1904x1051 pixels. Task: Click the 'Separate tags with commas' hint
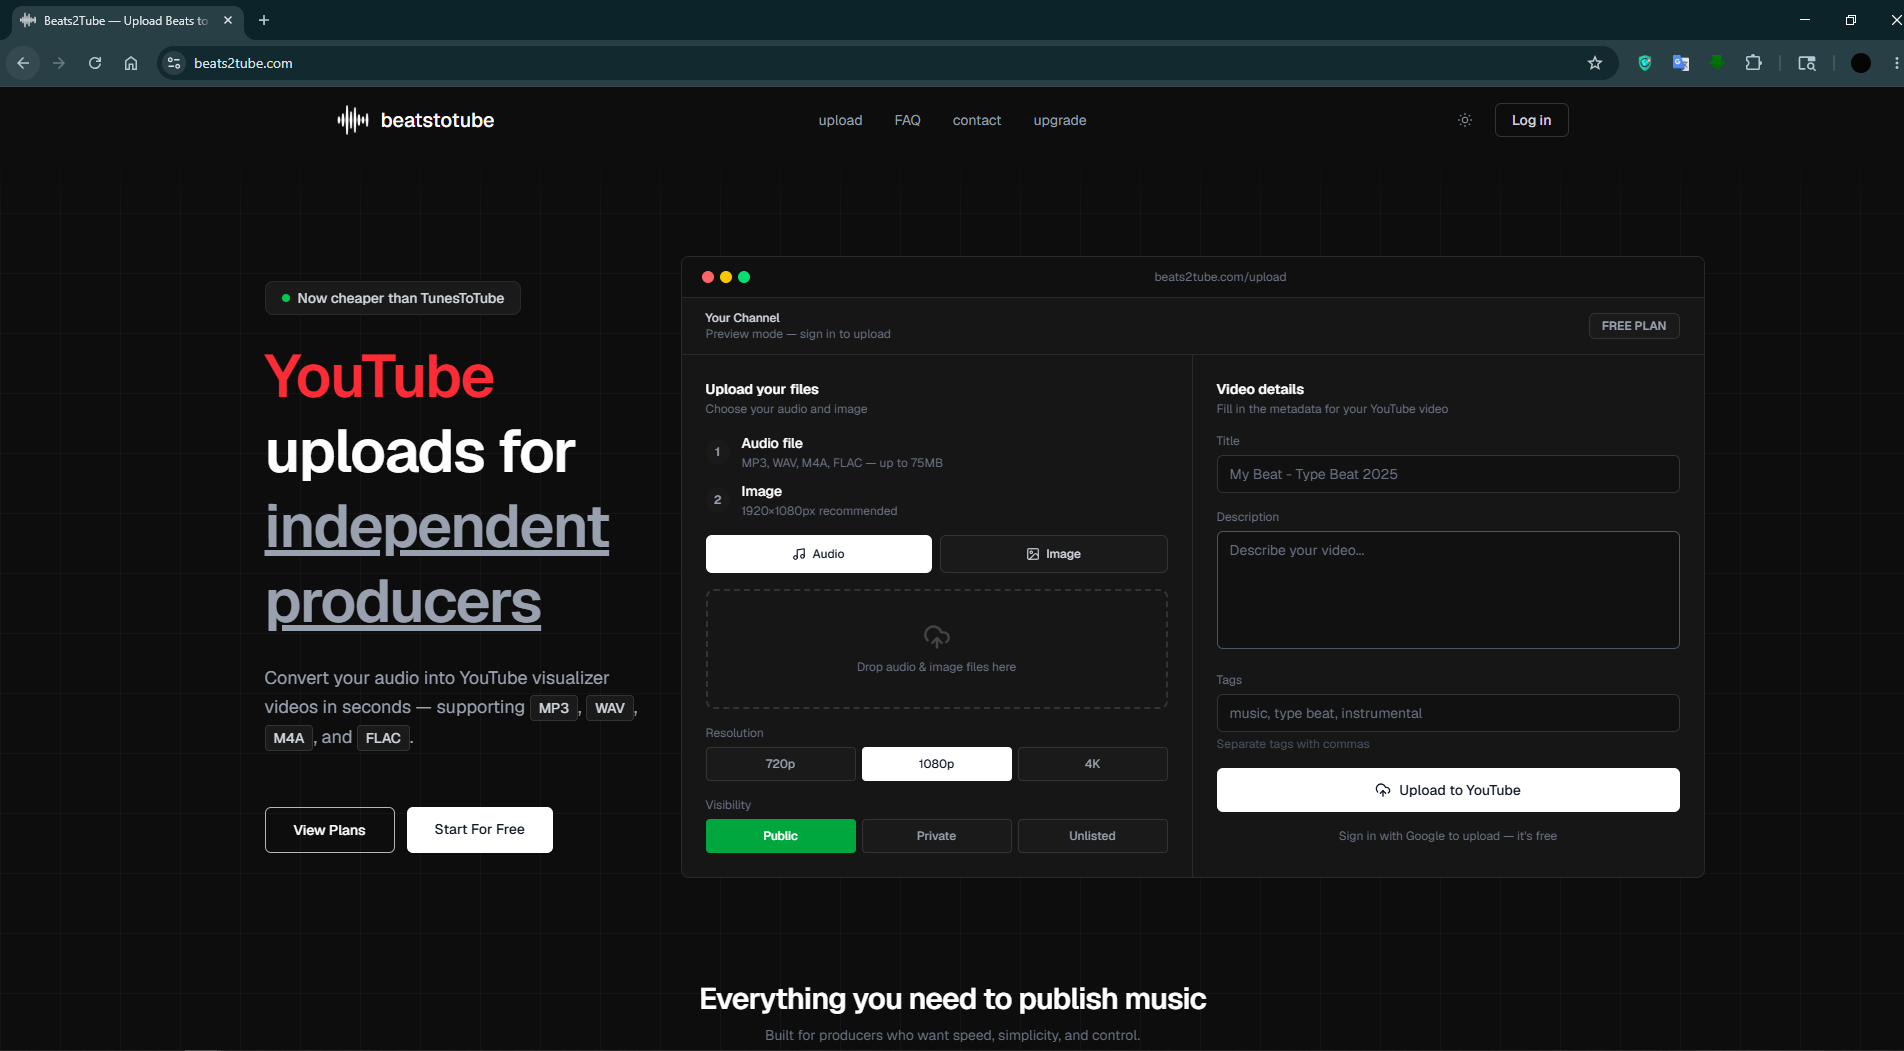pyautogui.click(x=1293, y=744)
